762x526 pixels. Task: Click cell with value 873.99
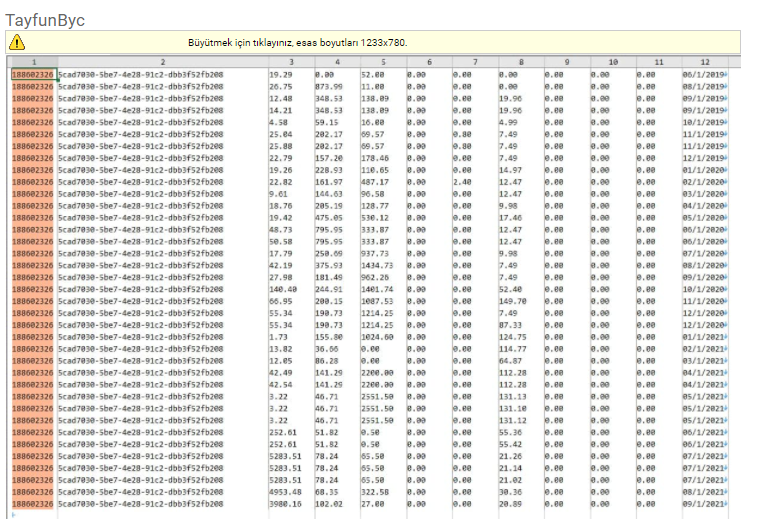pos(329,87)
